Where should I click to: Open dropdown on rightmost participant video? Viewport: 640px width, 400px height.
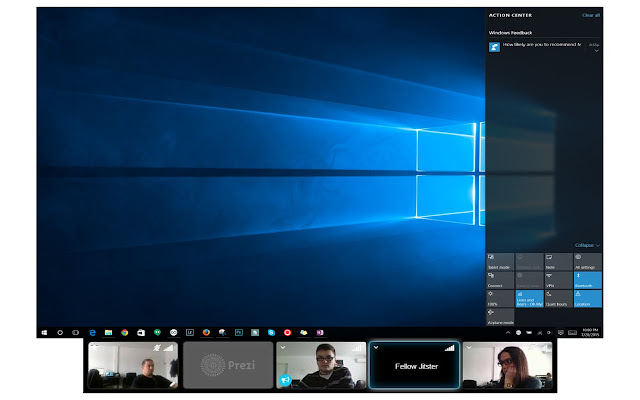click(x=469, y=348)
